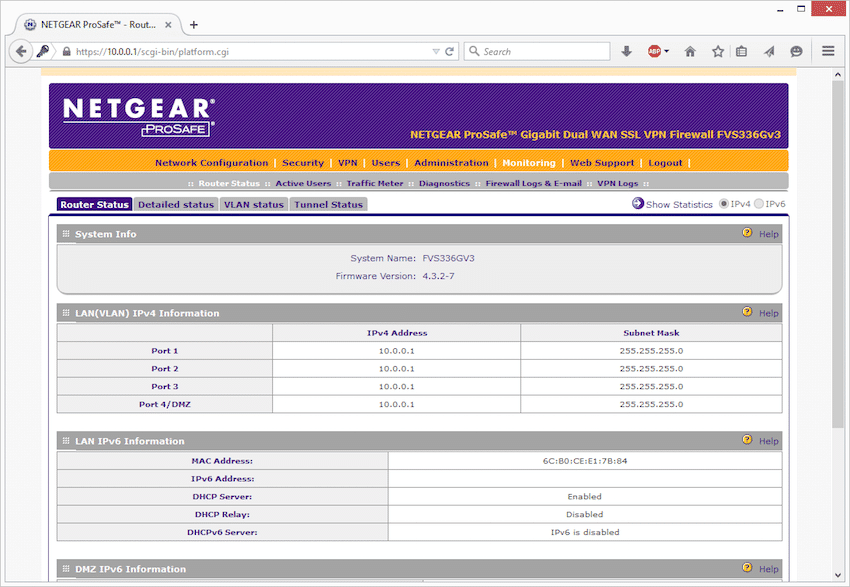Open VPN Logs submenu link
The image size is (850, 587).
pos(617,183)
